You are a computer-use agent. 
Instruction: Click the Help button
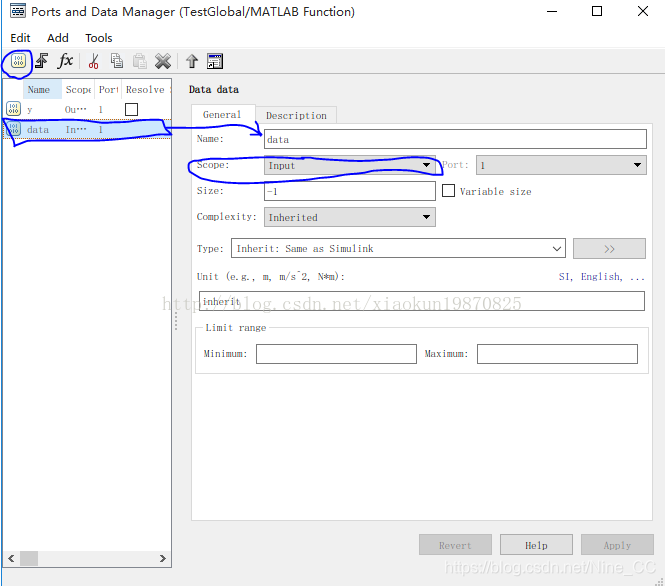point(536,545)
